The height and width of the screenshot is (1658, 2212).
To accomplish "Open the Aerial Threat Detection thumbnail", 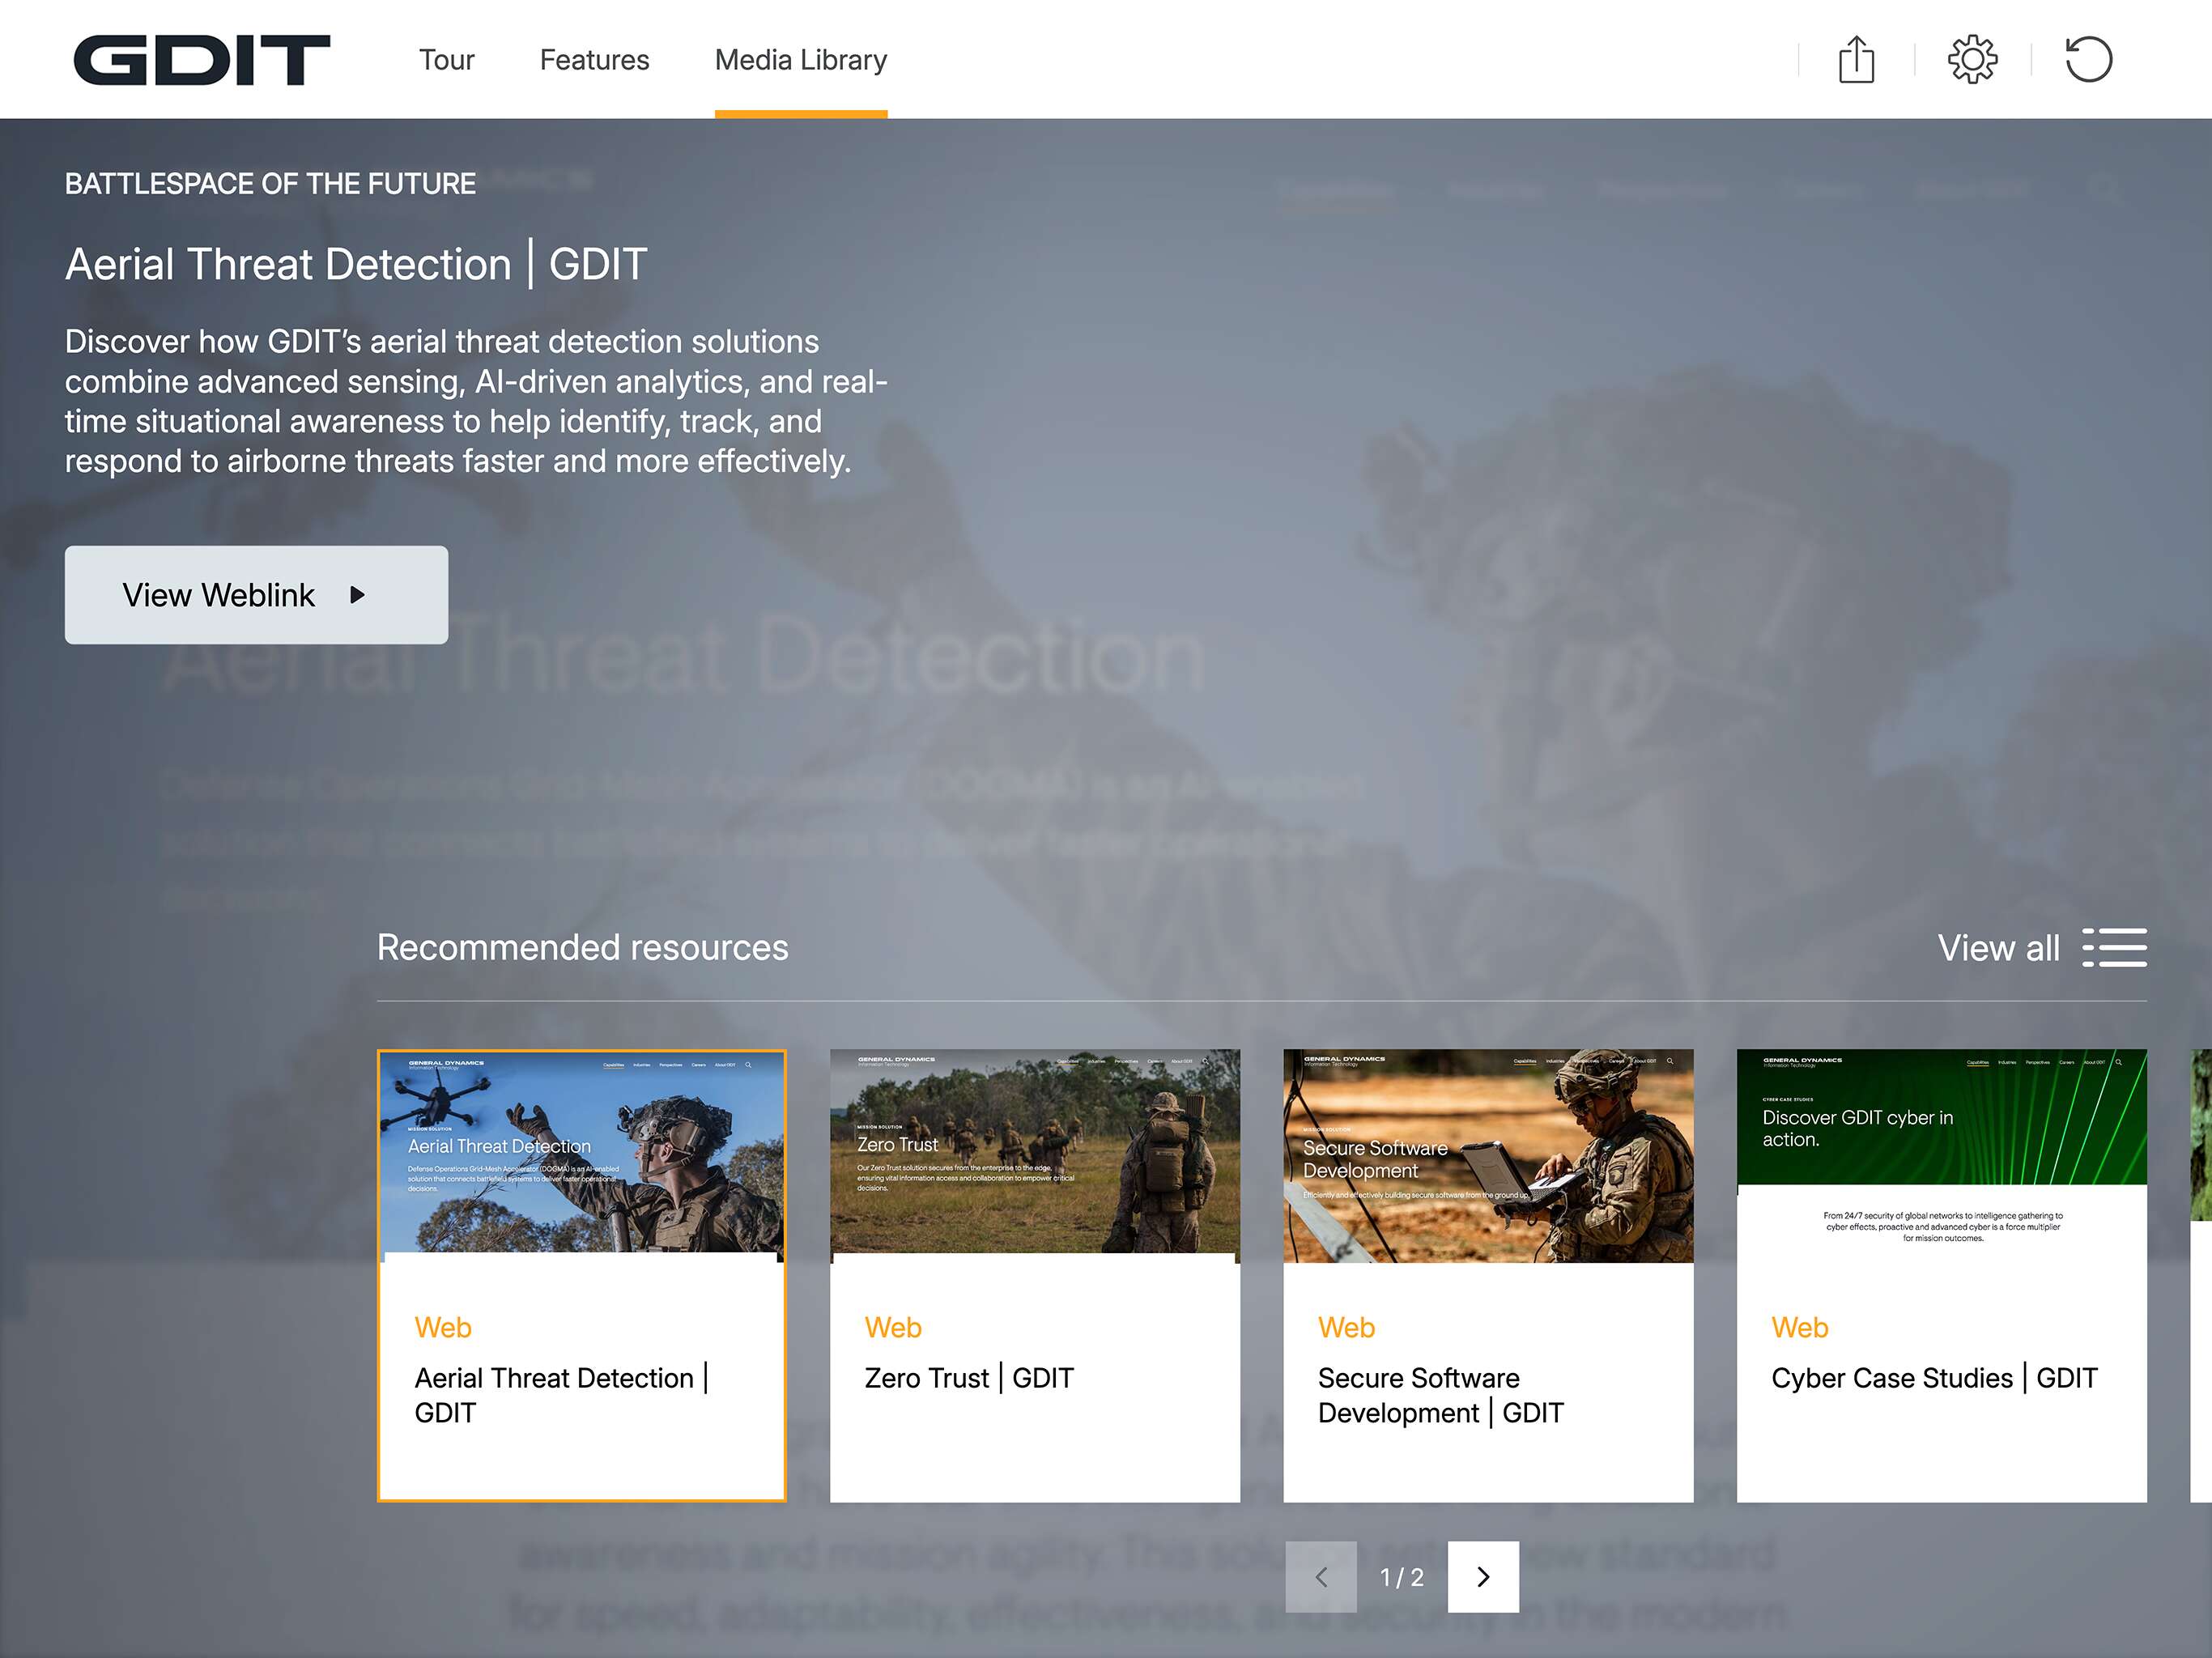I will 582,1156.
